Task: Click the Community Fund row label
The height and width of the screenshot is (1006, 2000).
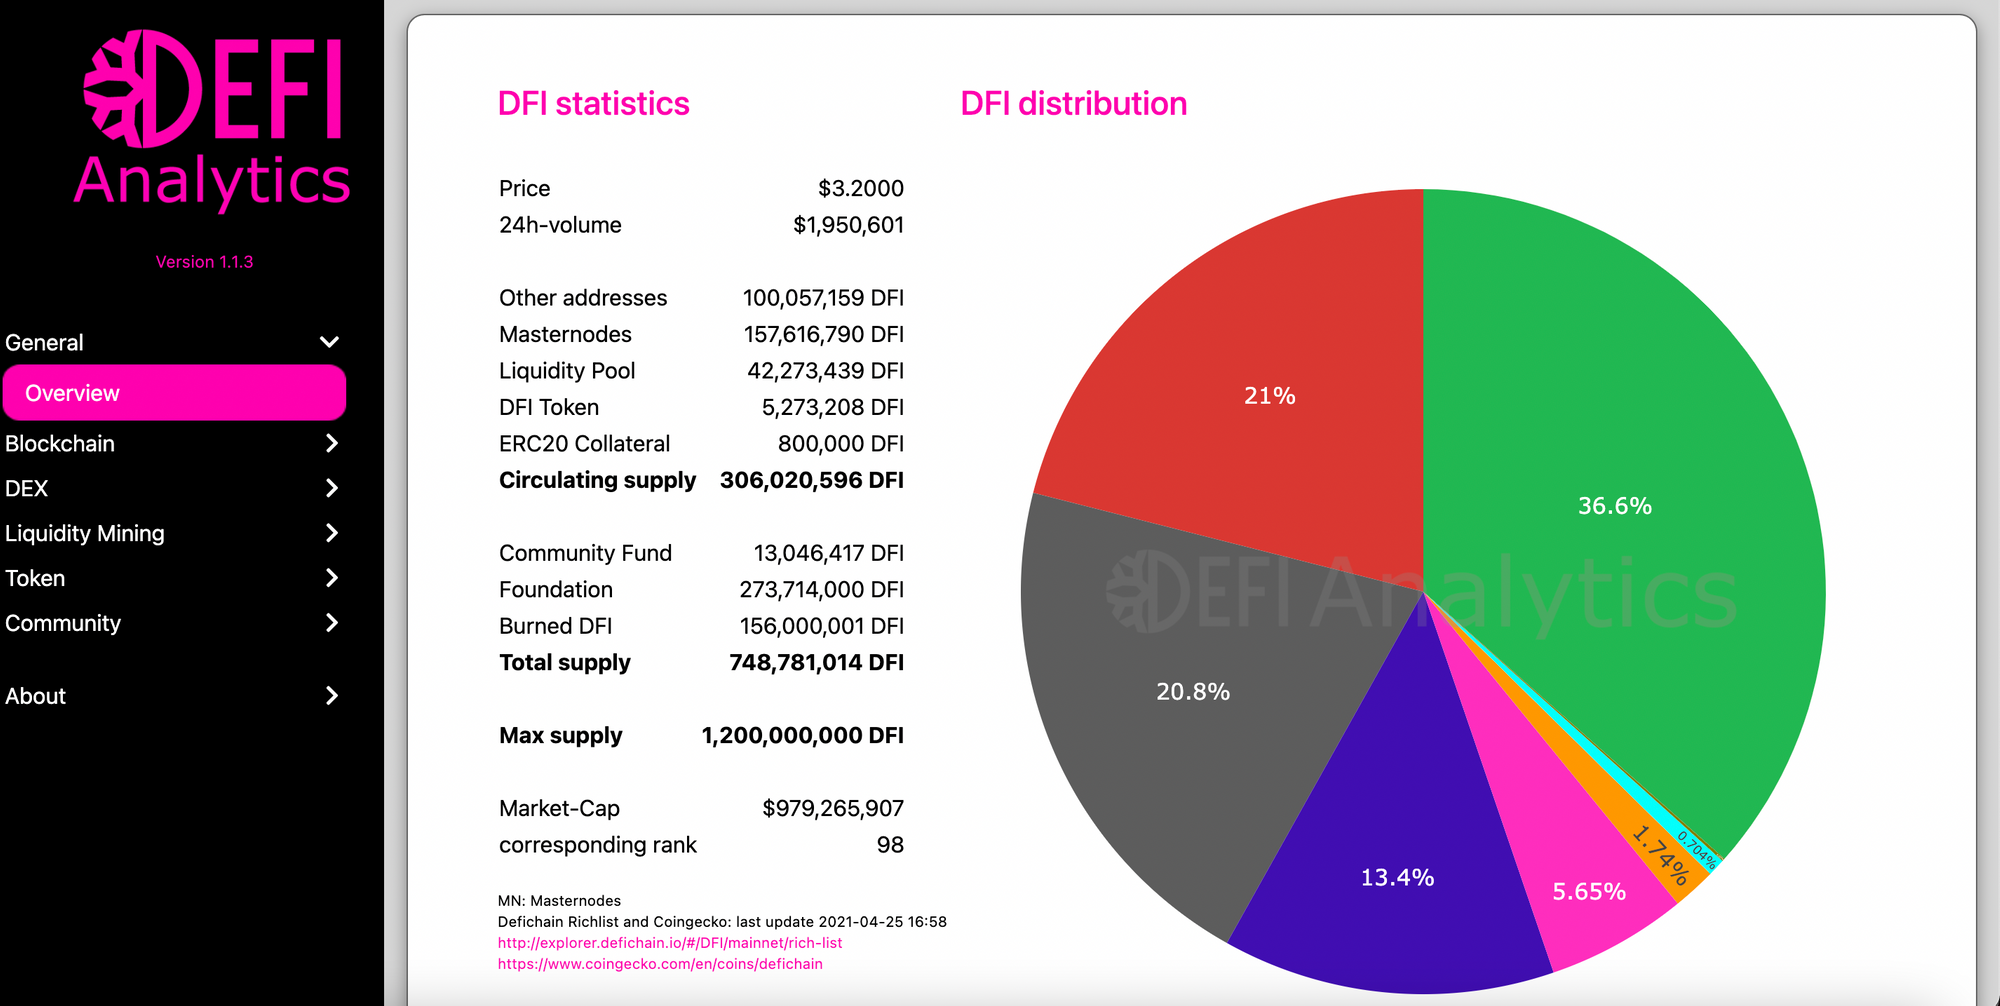Action: pyautogui.click(x=585, y=553)
